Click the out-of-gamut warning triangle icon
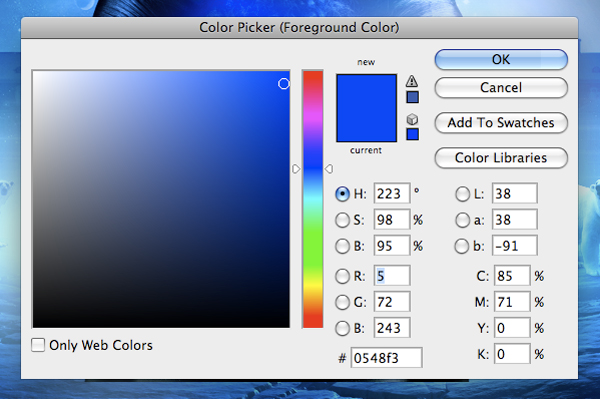The height and width of the screenshot is (399, 600). (412, 81)
